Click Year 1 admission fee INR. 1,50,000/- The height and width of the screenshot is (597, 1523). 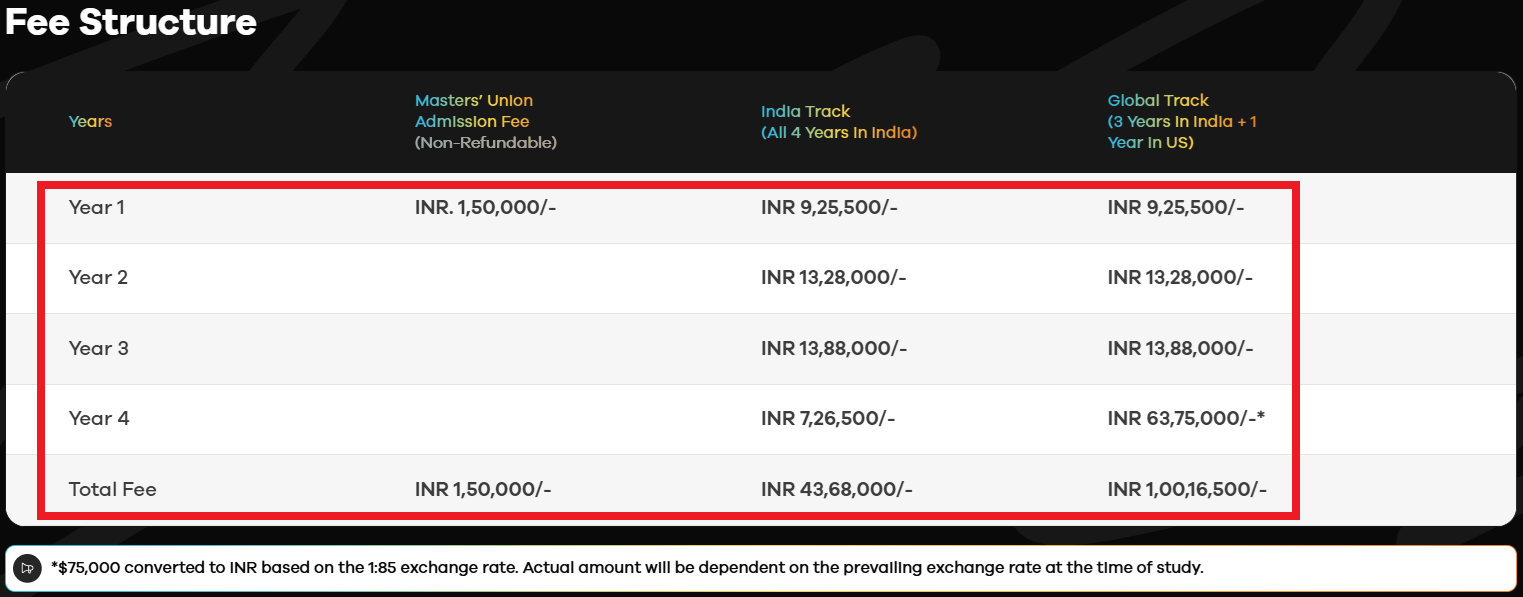[x=485, y=207]
